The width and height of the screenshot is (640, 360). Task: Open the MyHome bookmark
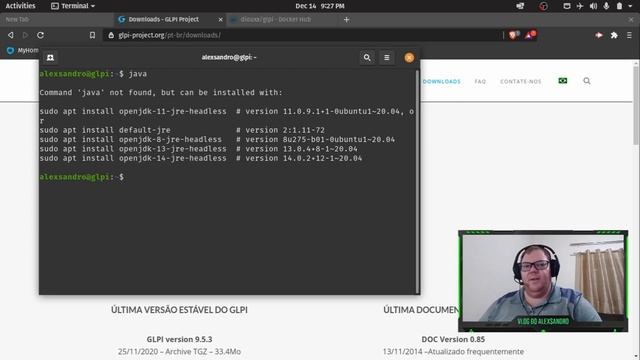tap(23, 50)
